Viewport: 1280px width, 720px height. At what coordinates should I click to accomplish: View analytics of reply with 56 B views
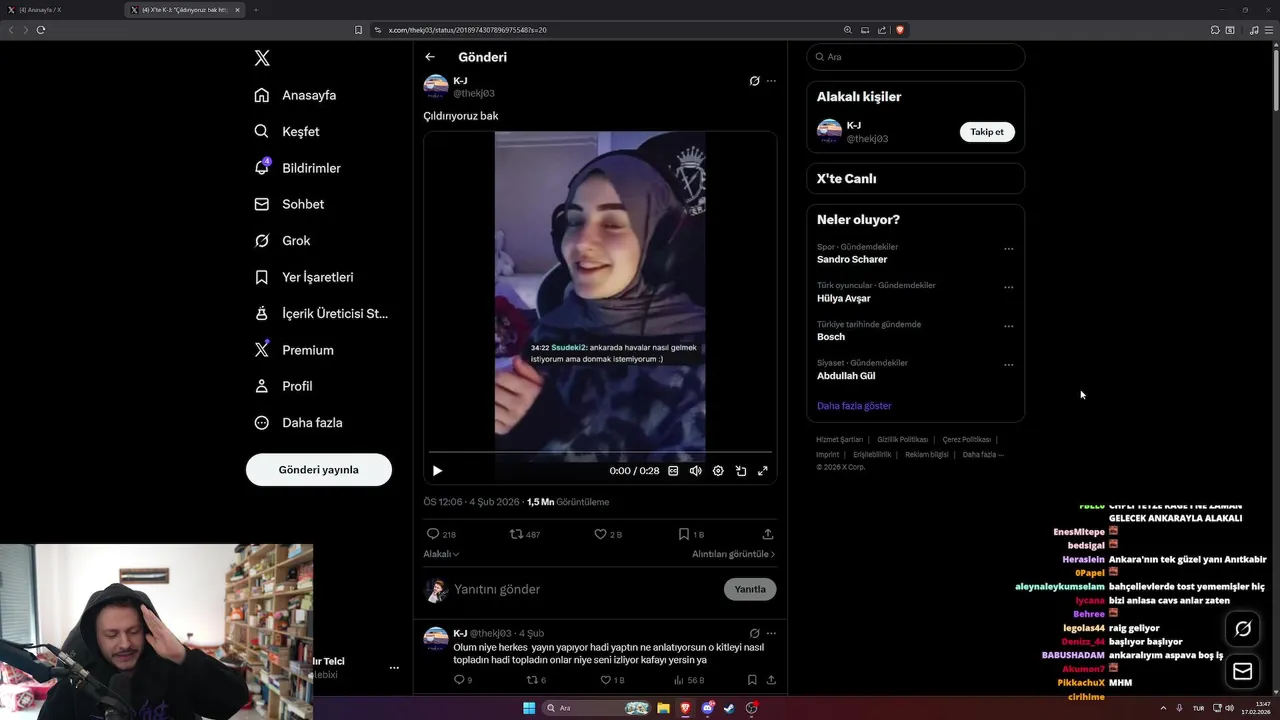click(689, 680)
